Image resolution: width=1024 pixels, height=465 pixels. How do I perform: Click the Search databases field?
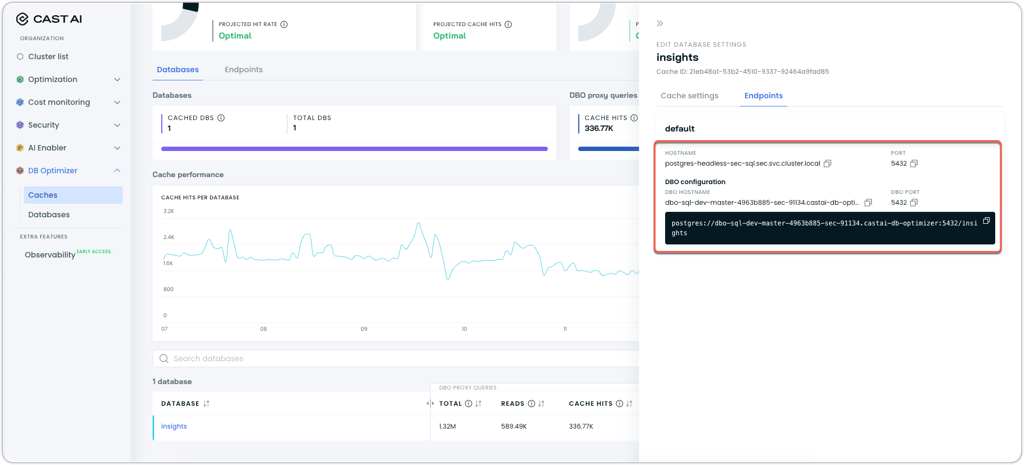tap(395, 359)
